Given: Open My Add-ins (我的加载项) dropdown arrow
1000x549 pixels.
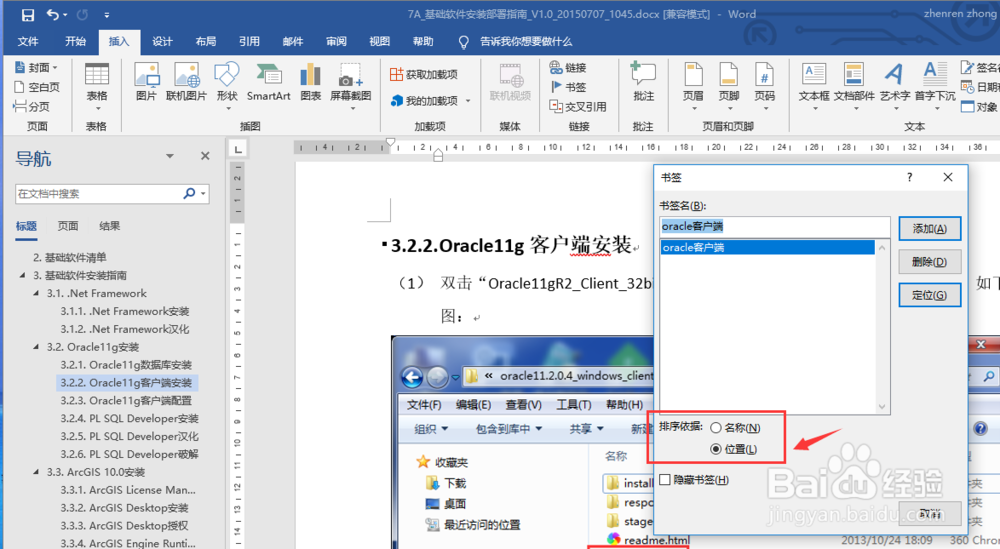Looking at the screenshot, I should pos(467,101).
